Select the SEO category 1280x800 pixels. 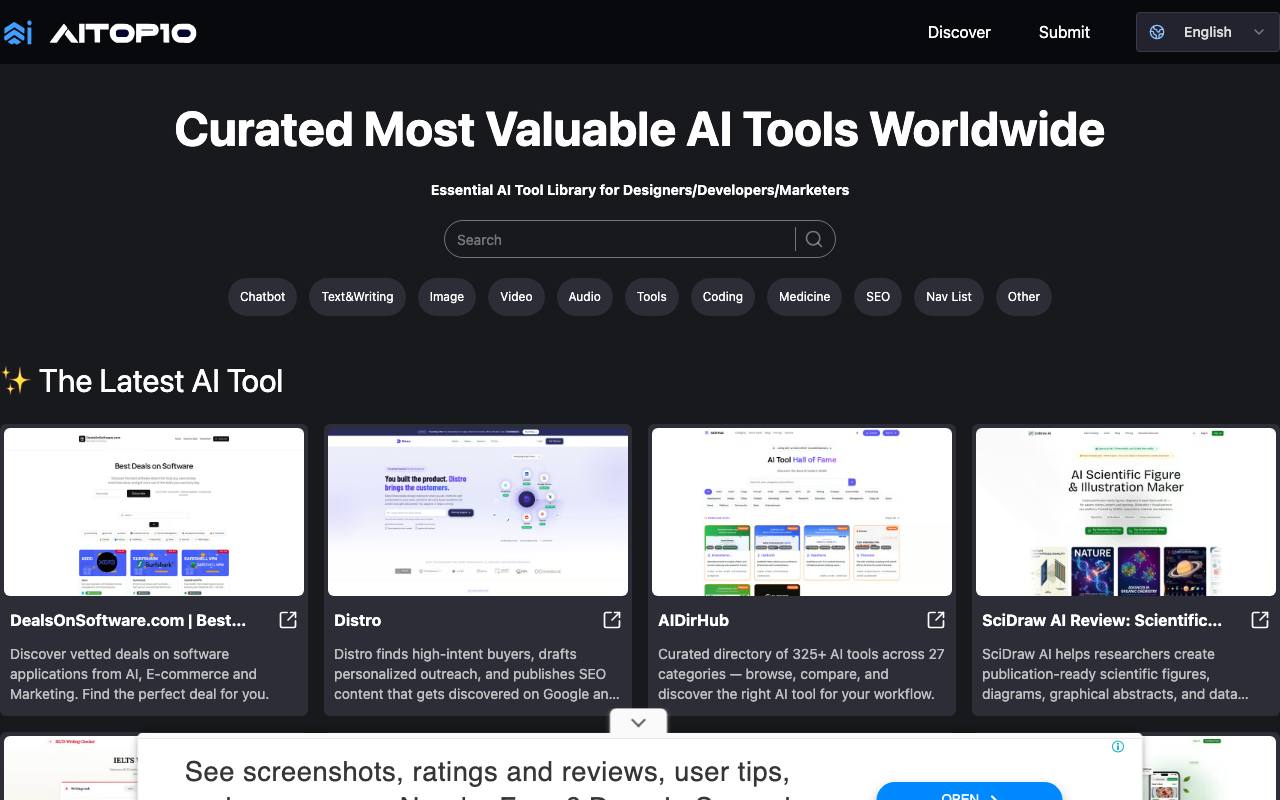click(x=878, y=297)
